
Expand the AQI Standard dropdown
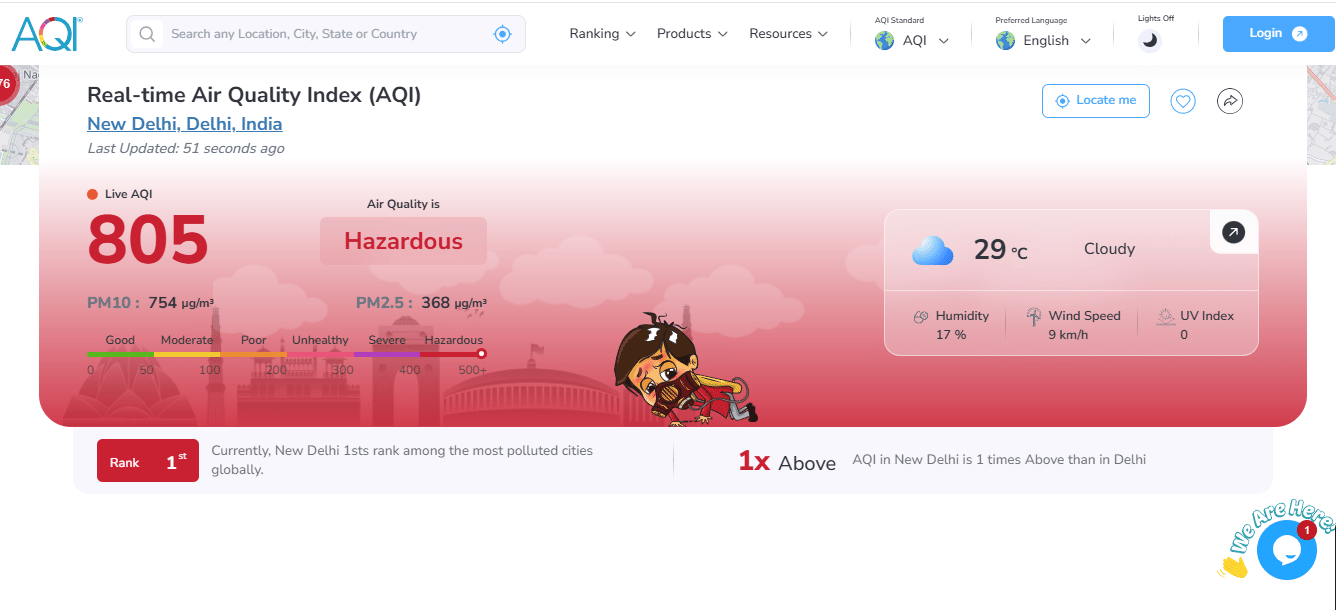912,41
